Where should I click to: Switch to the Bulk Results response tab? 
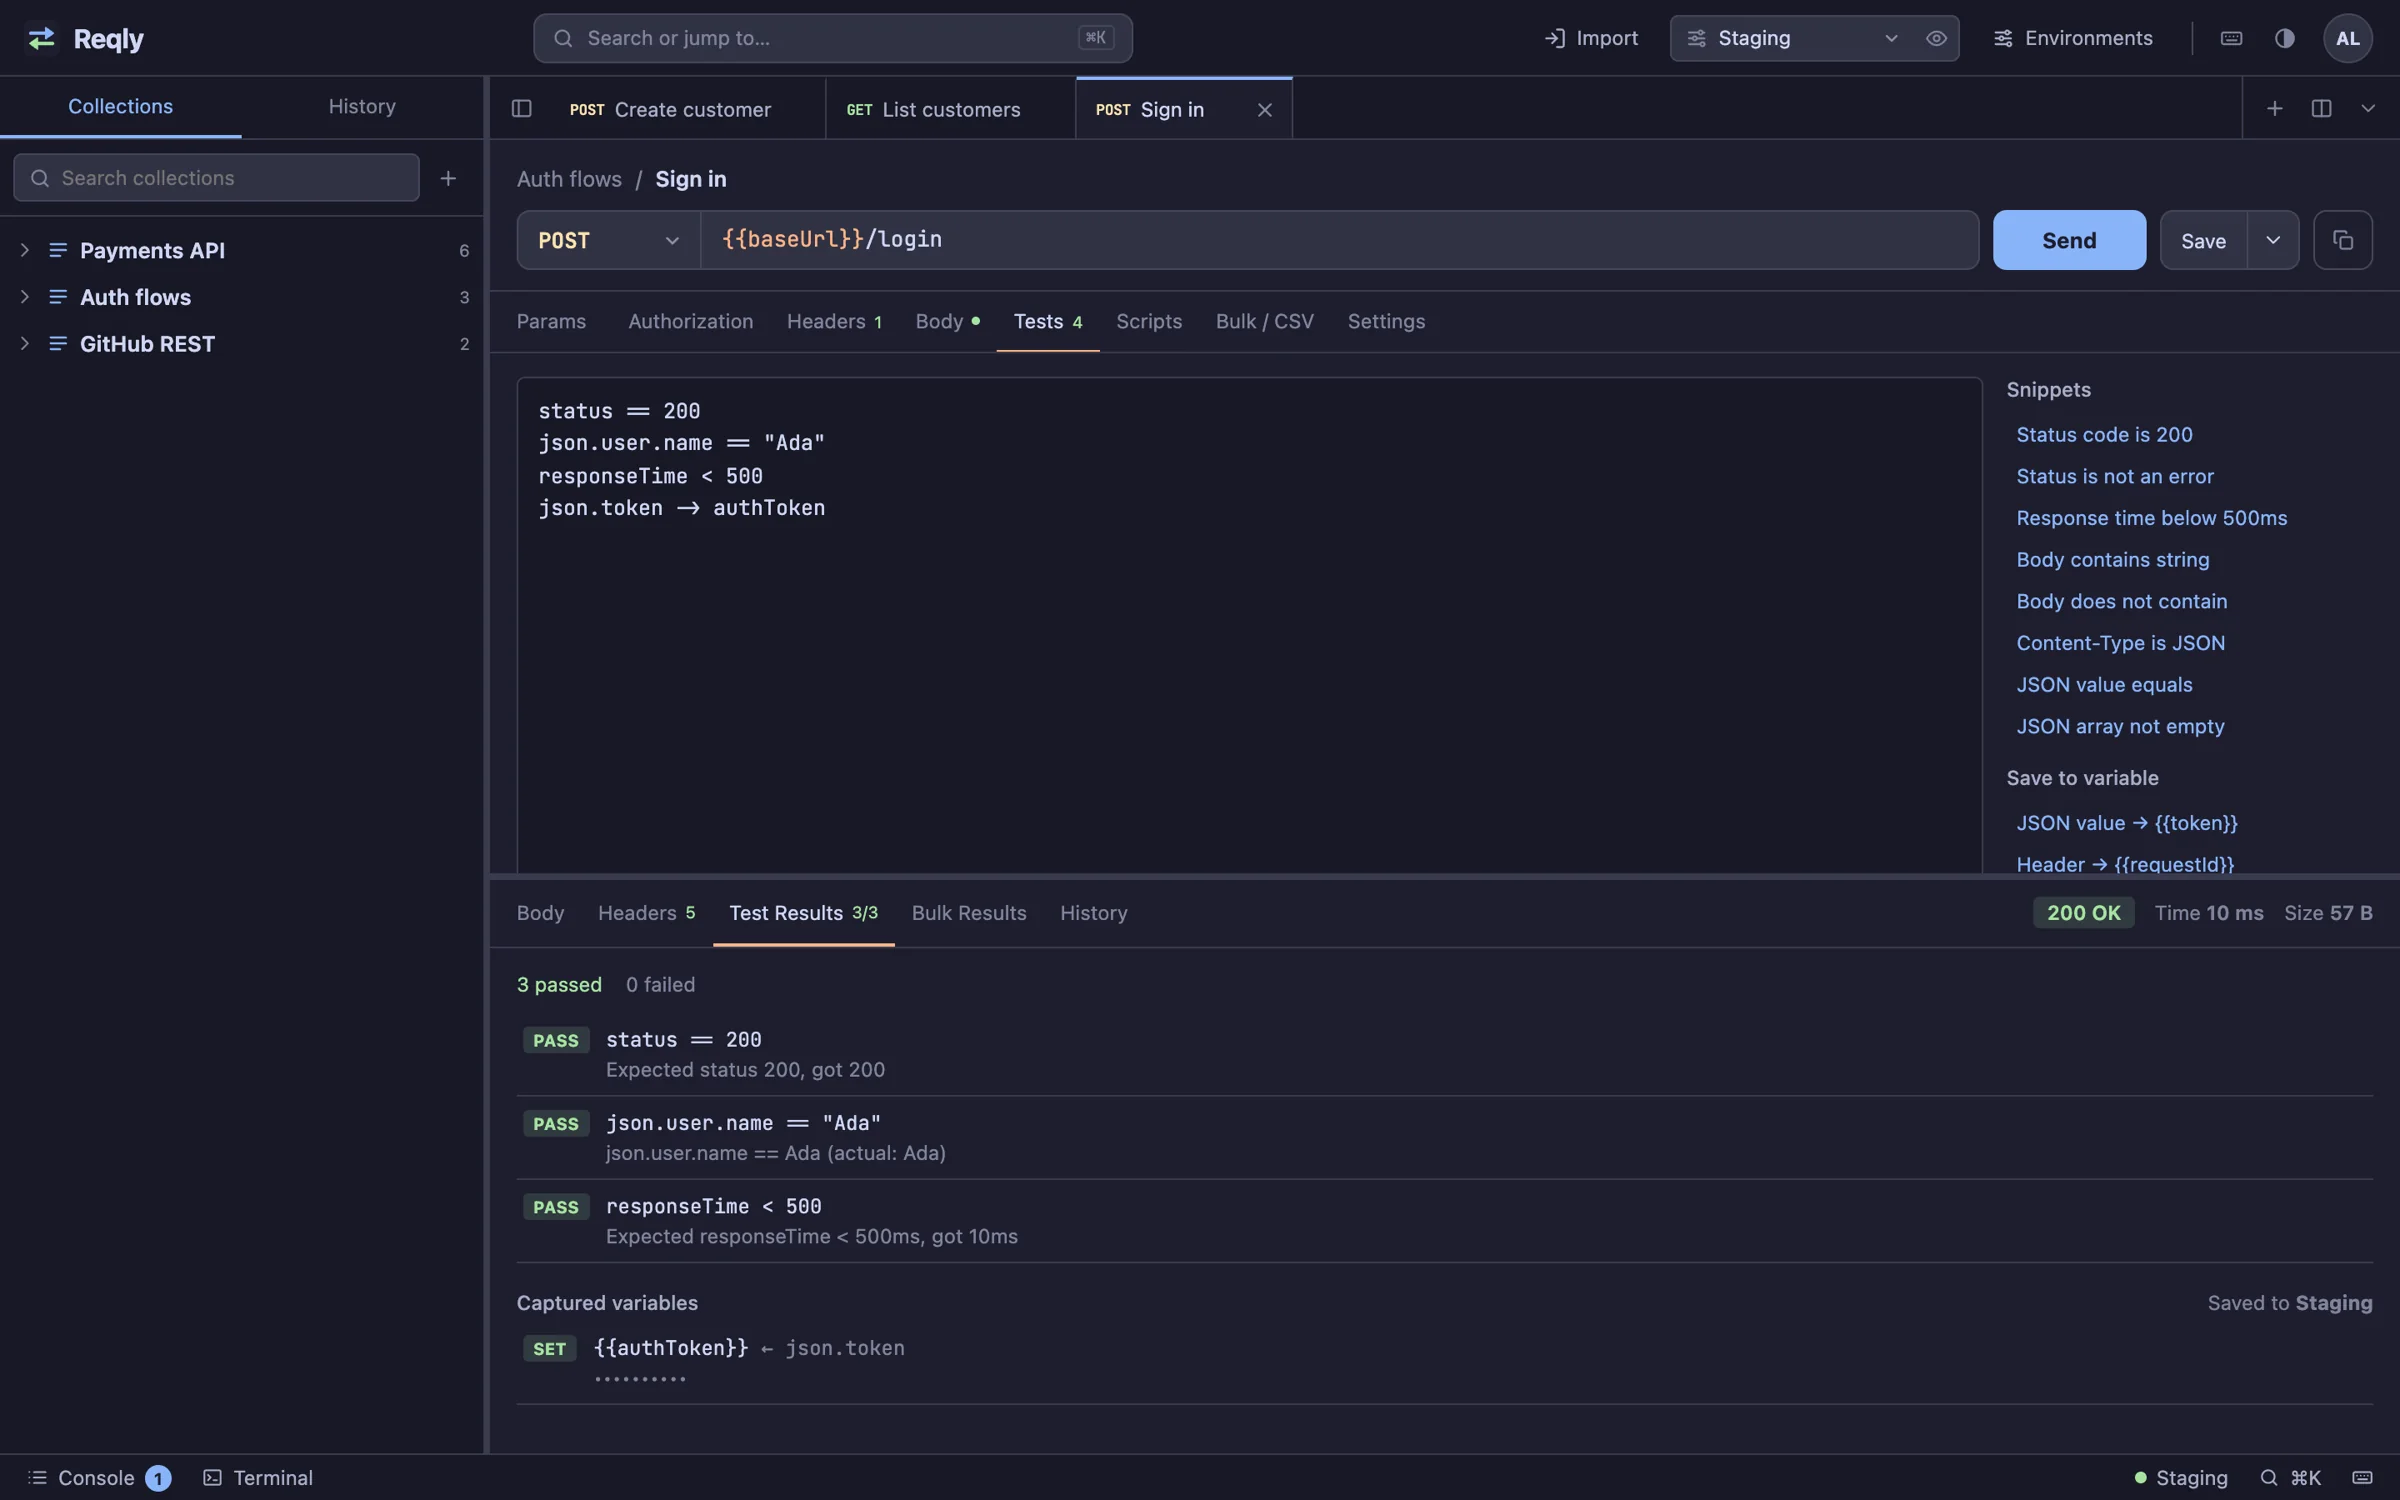[968, 912]
